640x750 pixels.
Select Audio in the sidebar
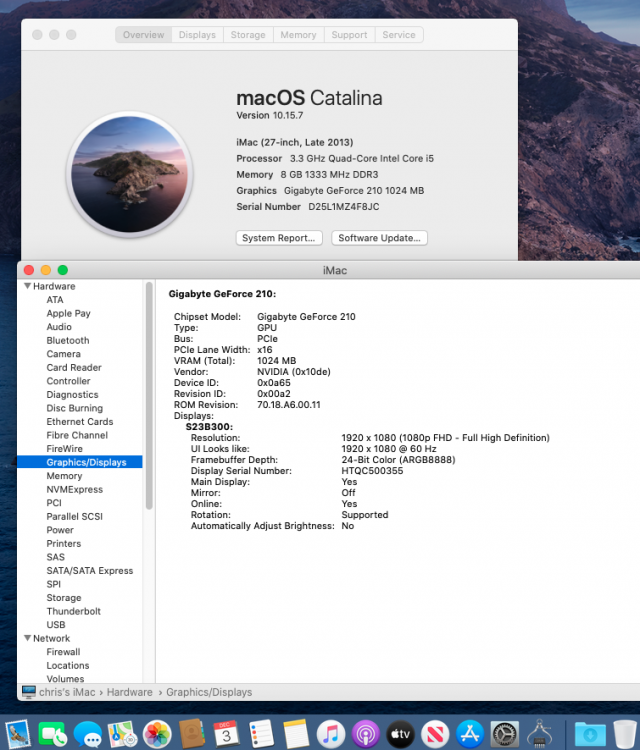[x=59, y=327]
